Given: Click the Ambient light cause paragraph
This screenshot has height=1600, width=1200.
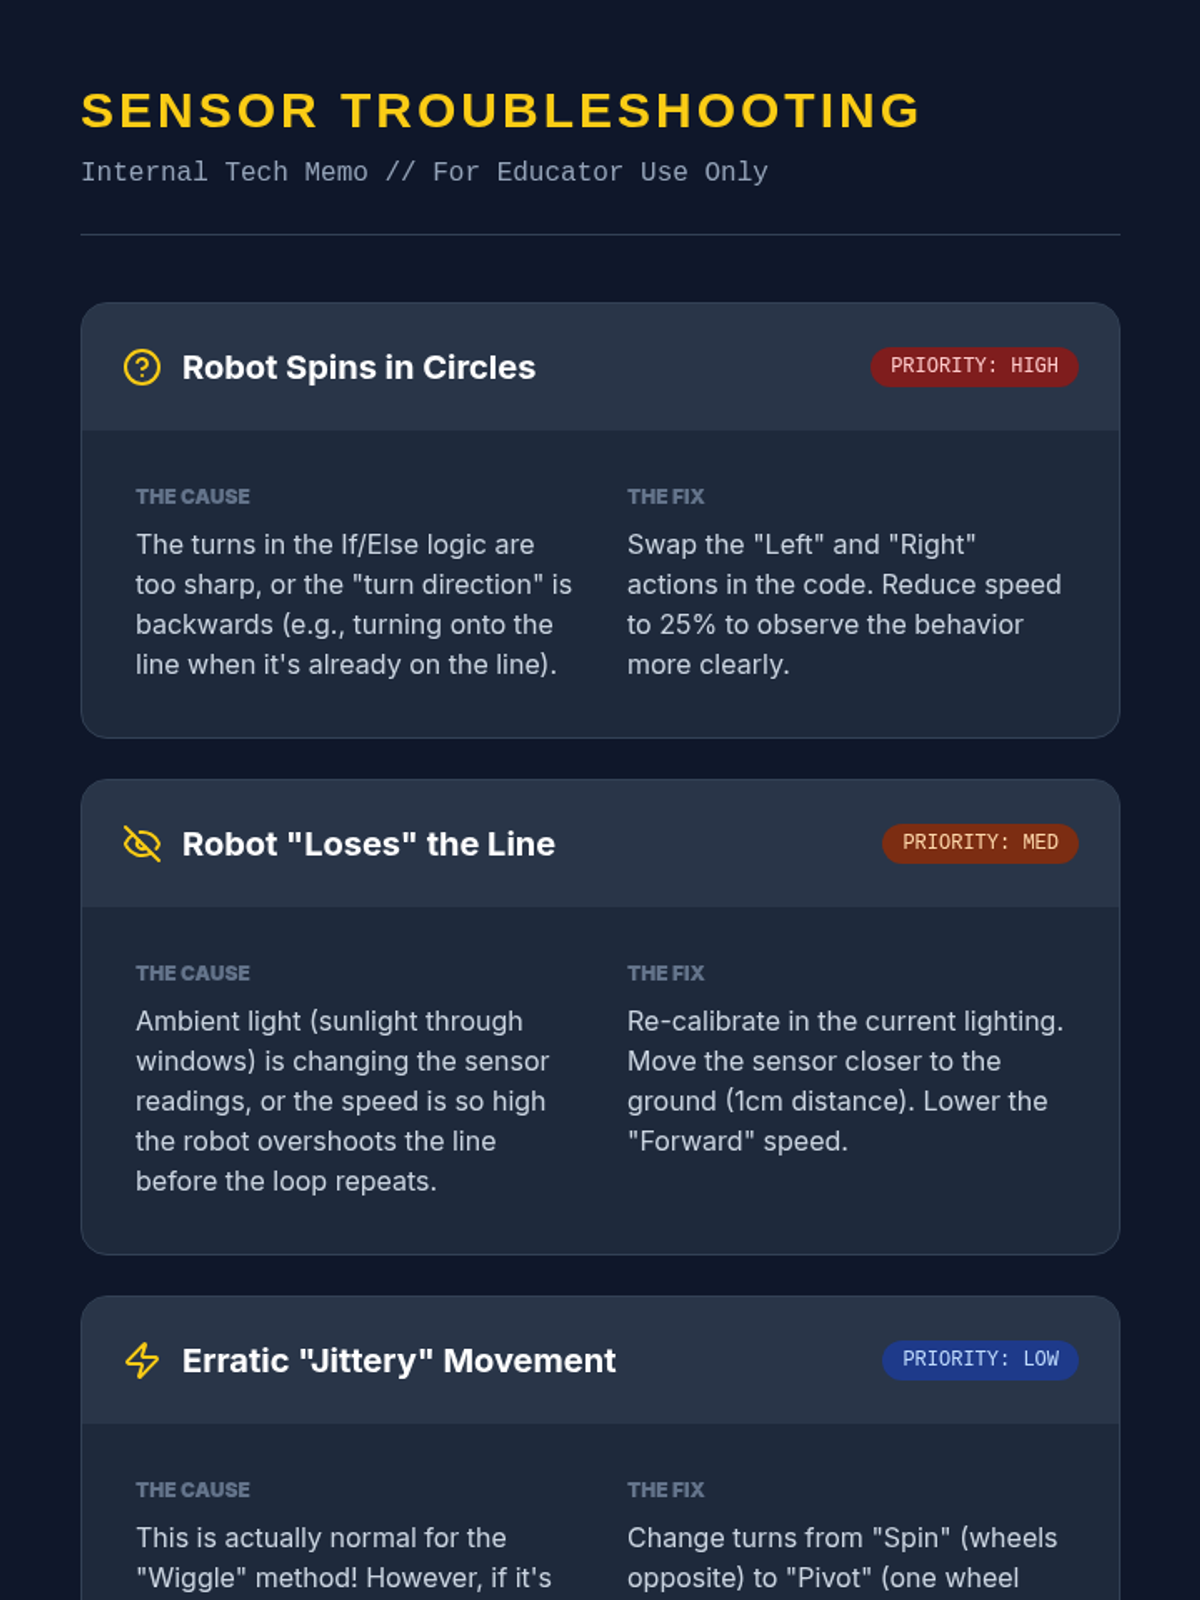Looking at the screenshot, I should tap(344, 1101).
